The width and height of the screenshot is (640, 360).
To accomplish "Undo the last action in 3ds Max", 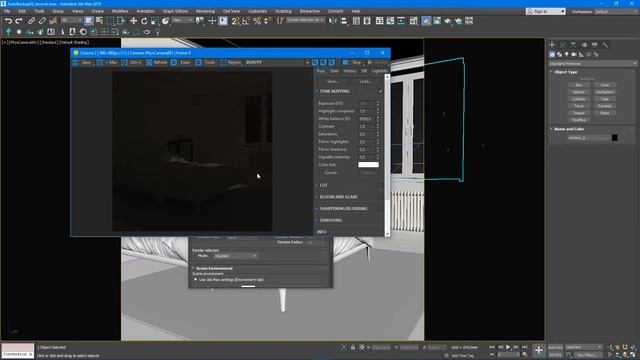I will click(x=8, y=21).
